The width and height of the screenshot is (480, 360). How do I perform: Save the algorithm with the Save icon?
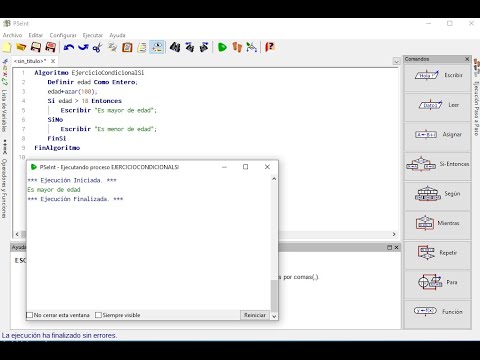(36, 47)
